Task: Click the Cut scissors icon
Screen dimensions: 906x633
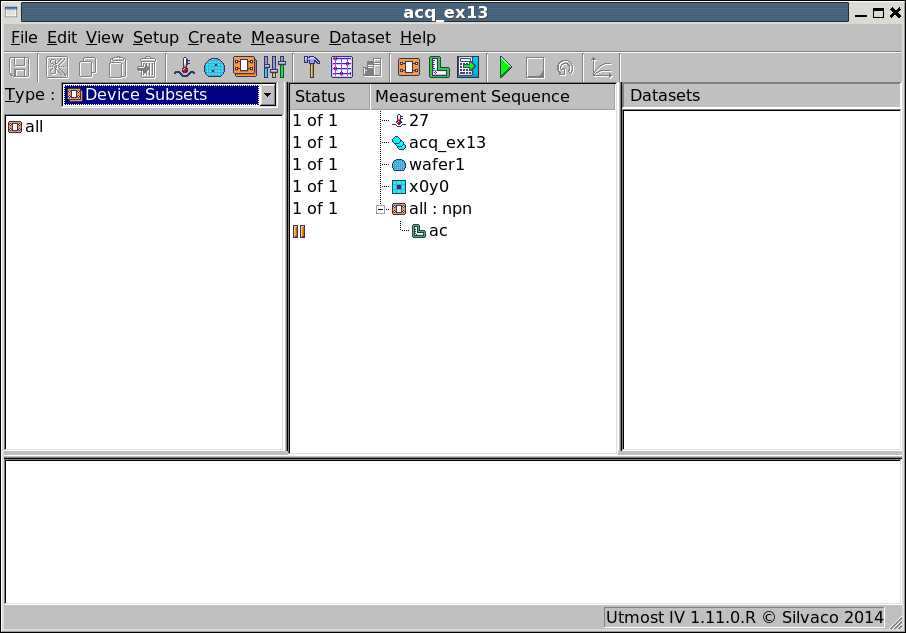Action: pyautogui.click(x=57, y=68)
